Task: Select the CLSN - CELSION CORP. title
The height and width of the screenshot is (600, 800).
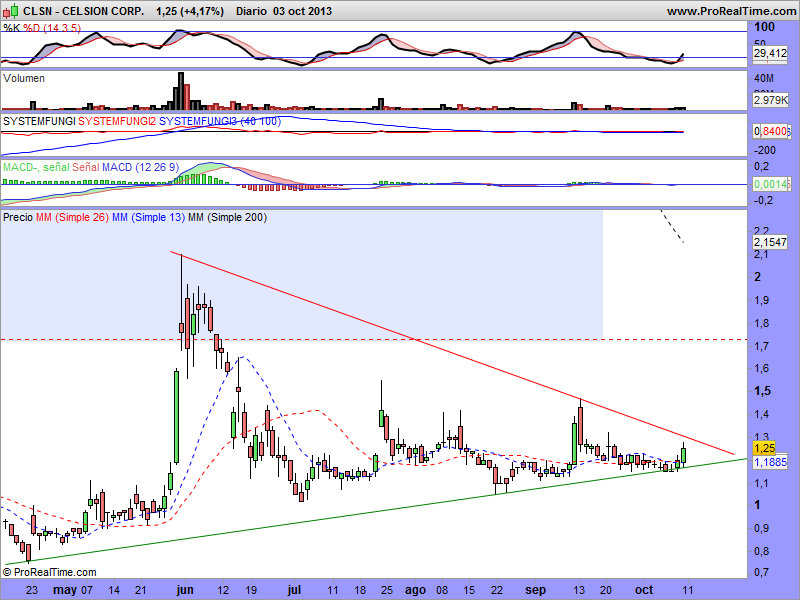Action: [84, 11]
